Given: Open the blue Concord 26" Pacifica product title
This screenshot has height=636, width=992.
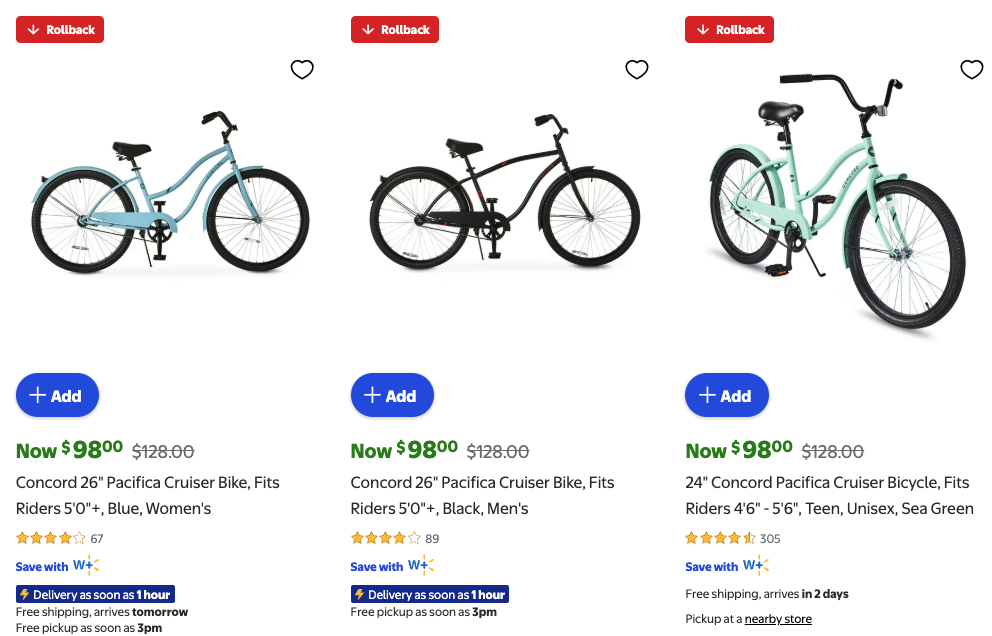Looking at the screenshot, I should pyautogui.click(x=148, y=495).
